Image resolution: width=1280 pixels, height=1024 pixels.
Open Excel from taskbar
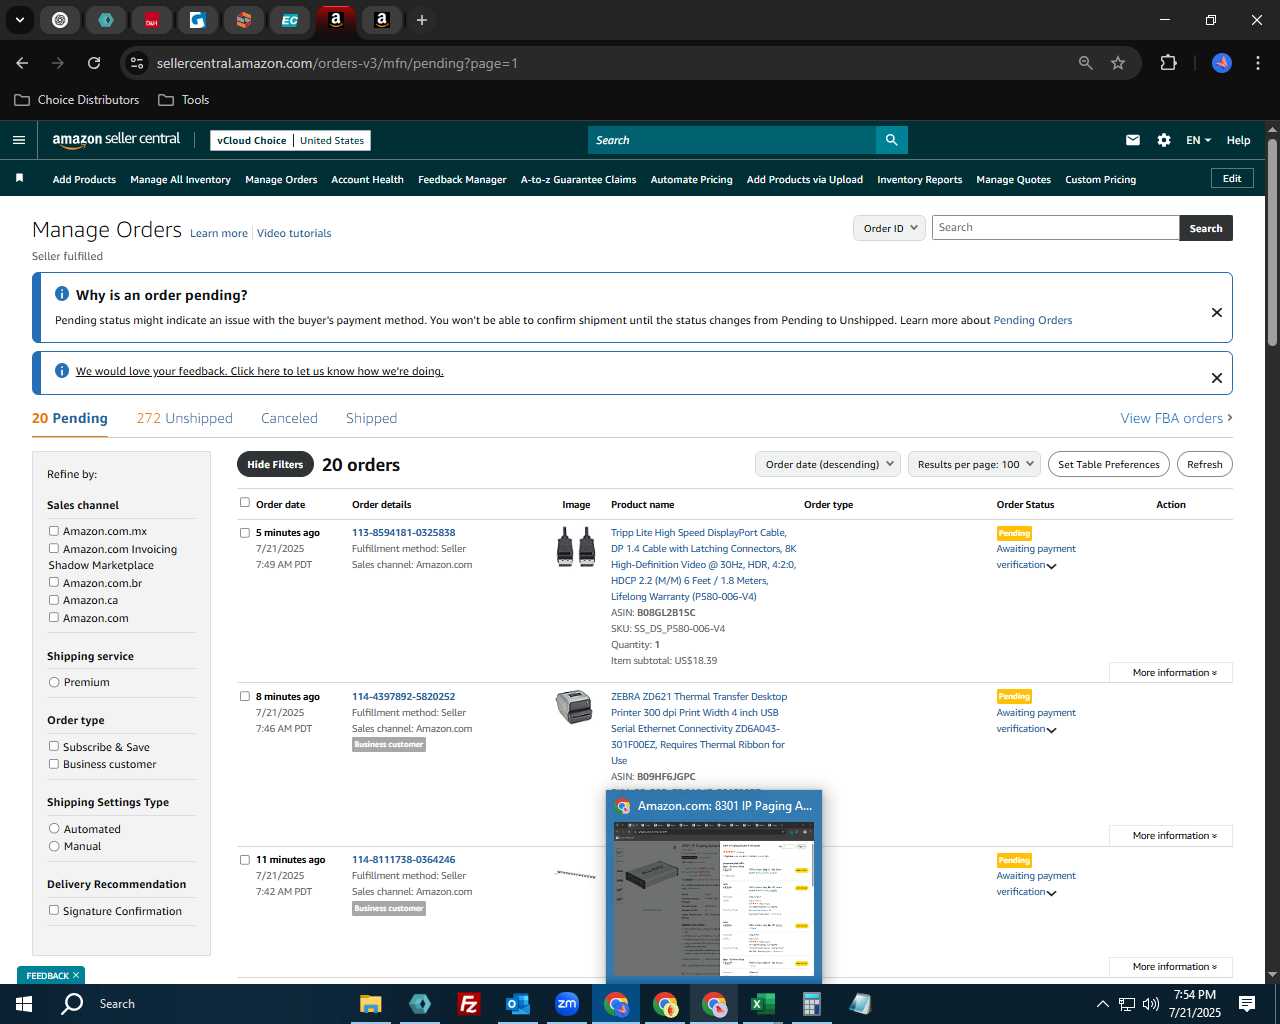pyautogui.click(x=762, y=1004)
